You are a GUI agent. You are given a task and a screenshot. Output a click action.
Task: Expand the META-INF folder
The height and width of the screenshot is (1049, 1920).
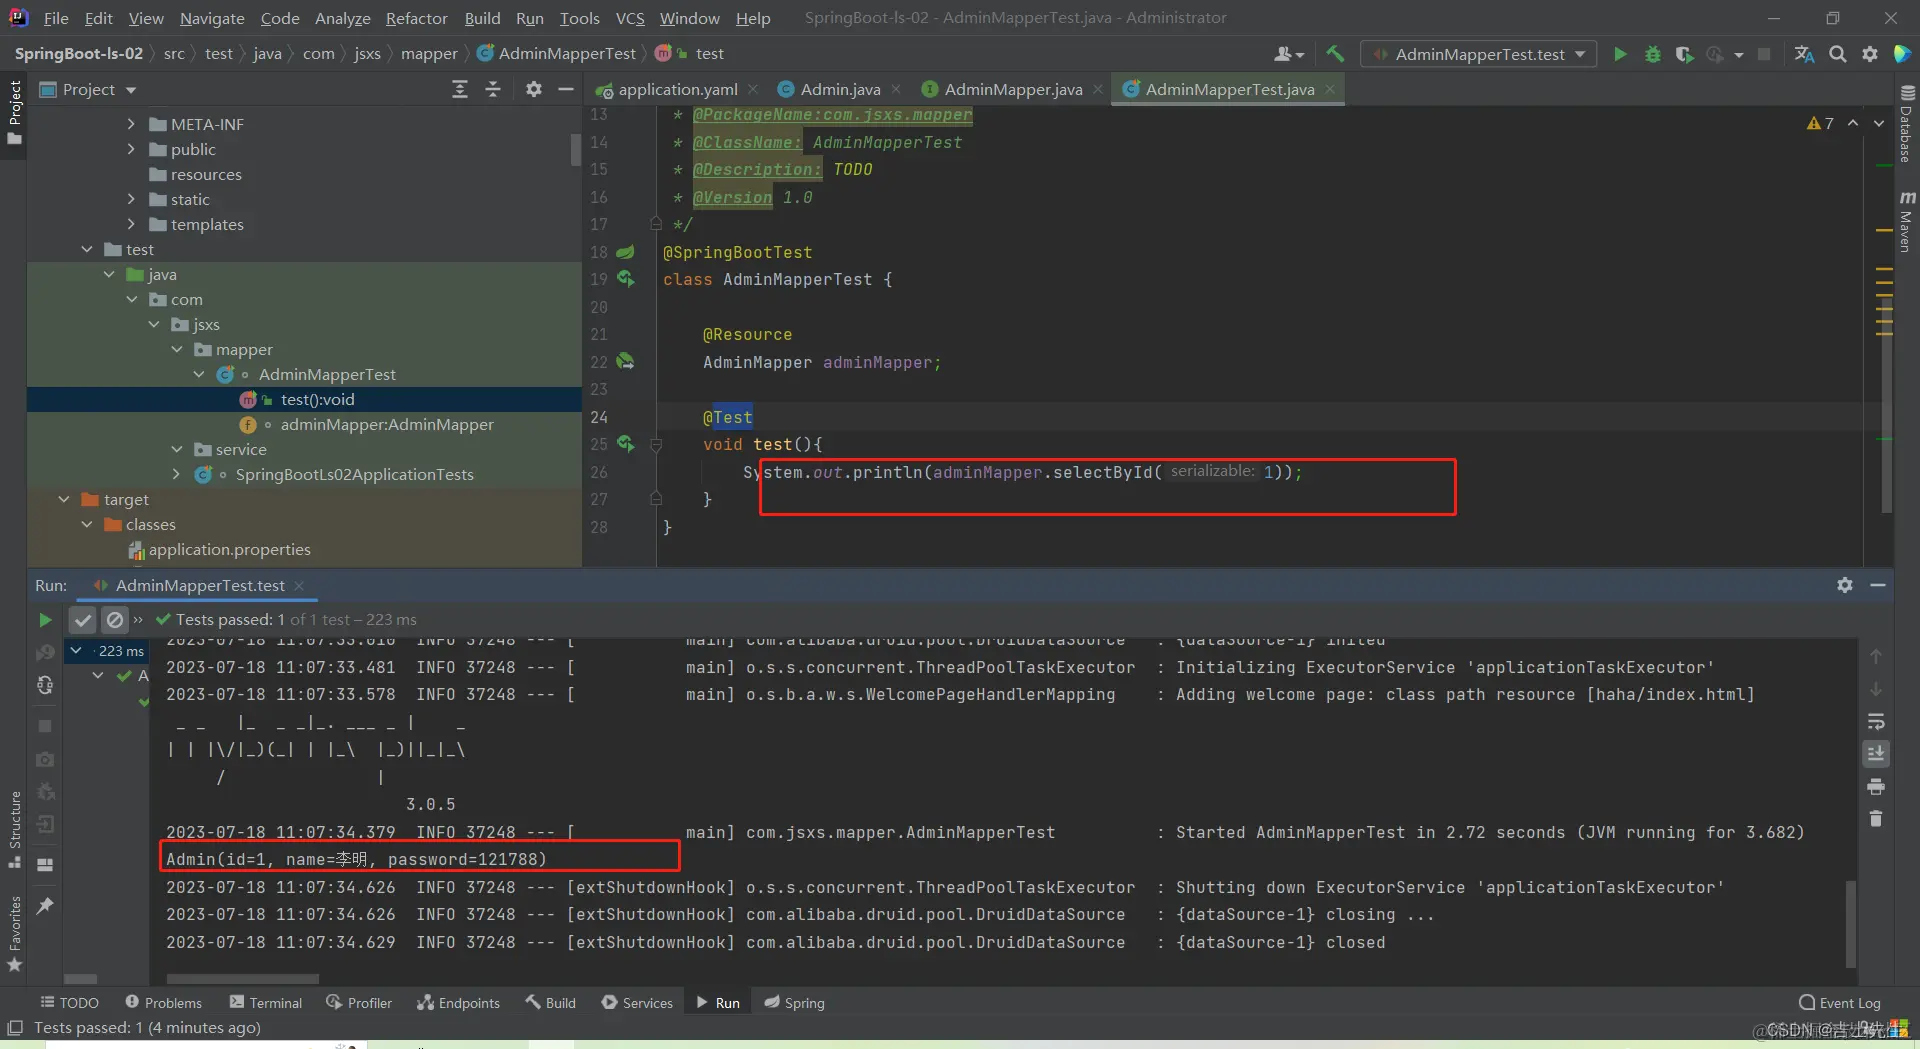click(131, 124)
